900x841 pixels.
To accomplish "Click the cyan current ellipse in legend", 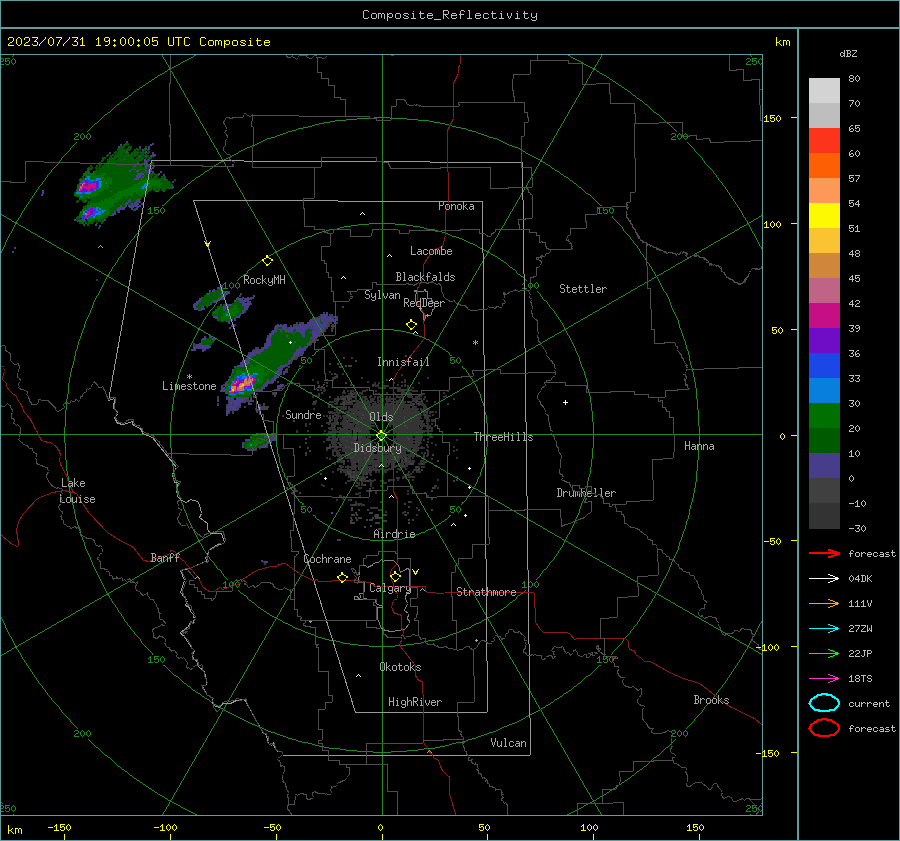I will (824, 703).
